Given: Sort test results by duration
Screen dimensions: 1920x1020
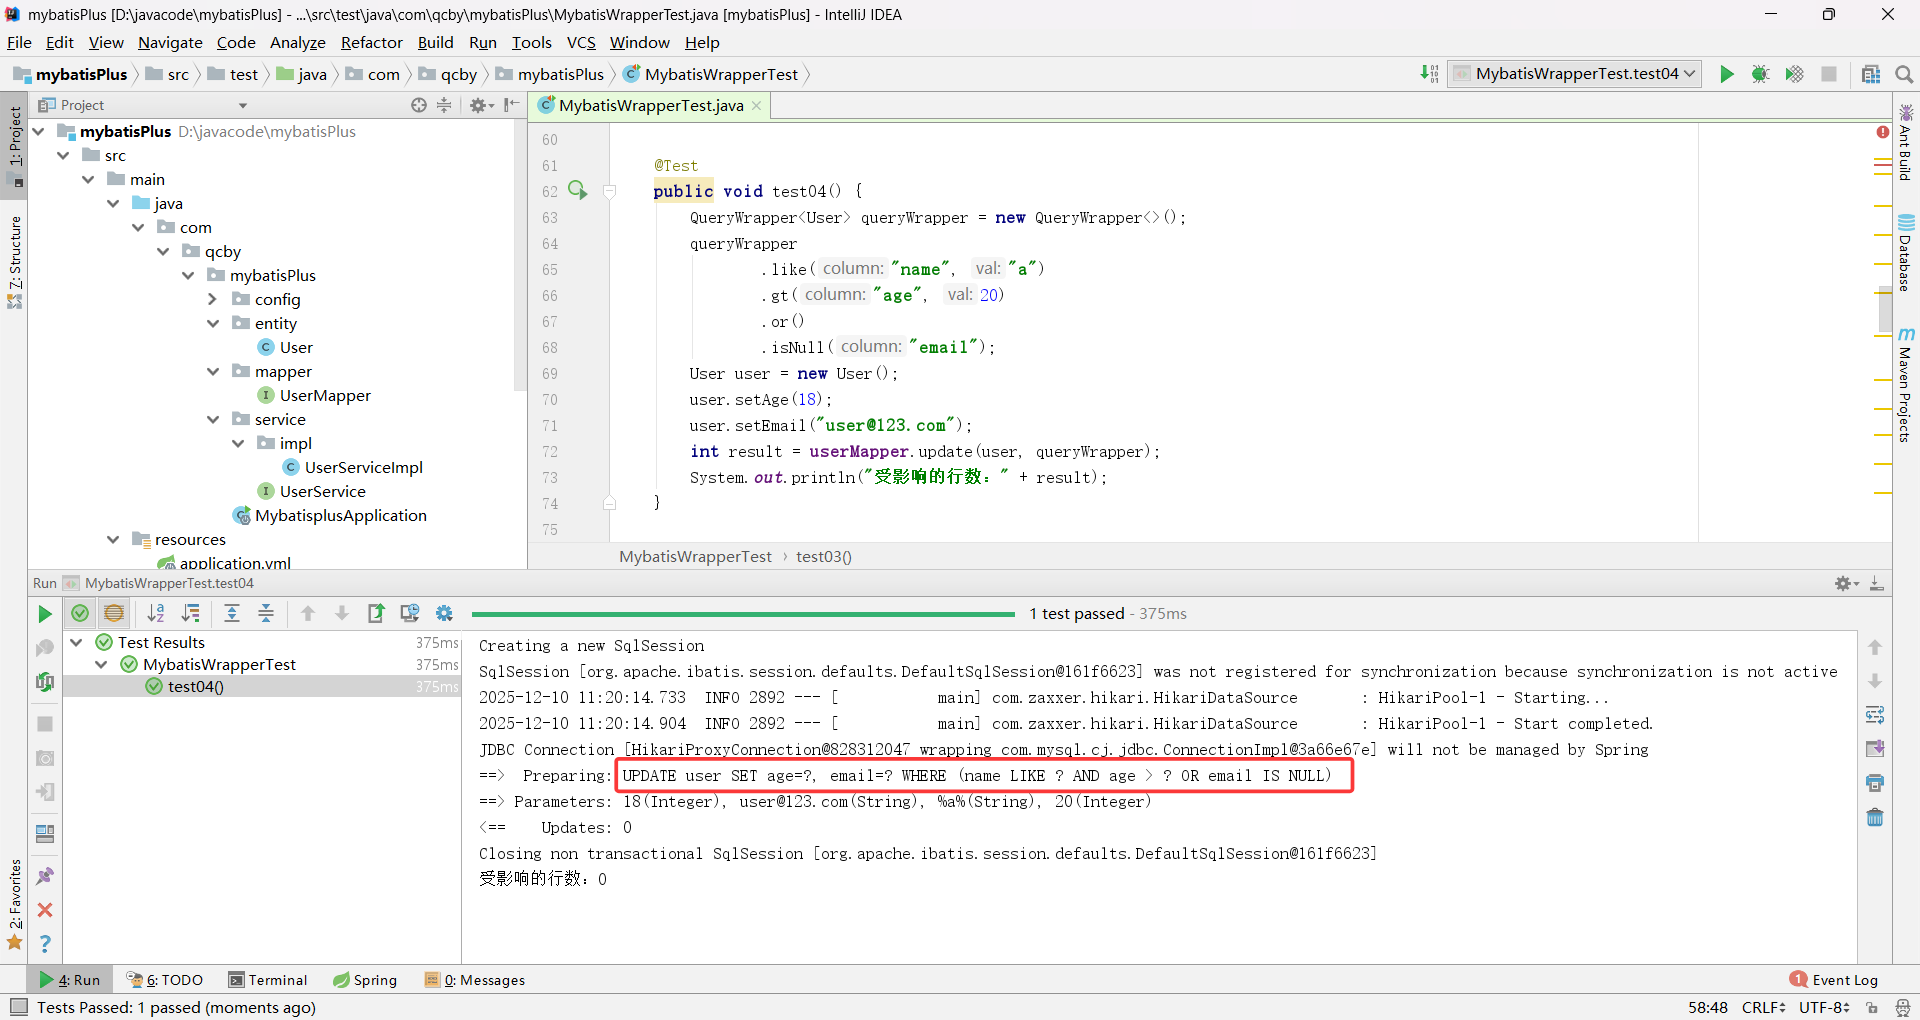Looking at the screenshot, I should click(190, 614).
